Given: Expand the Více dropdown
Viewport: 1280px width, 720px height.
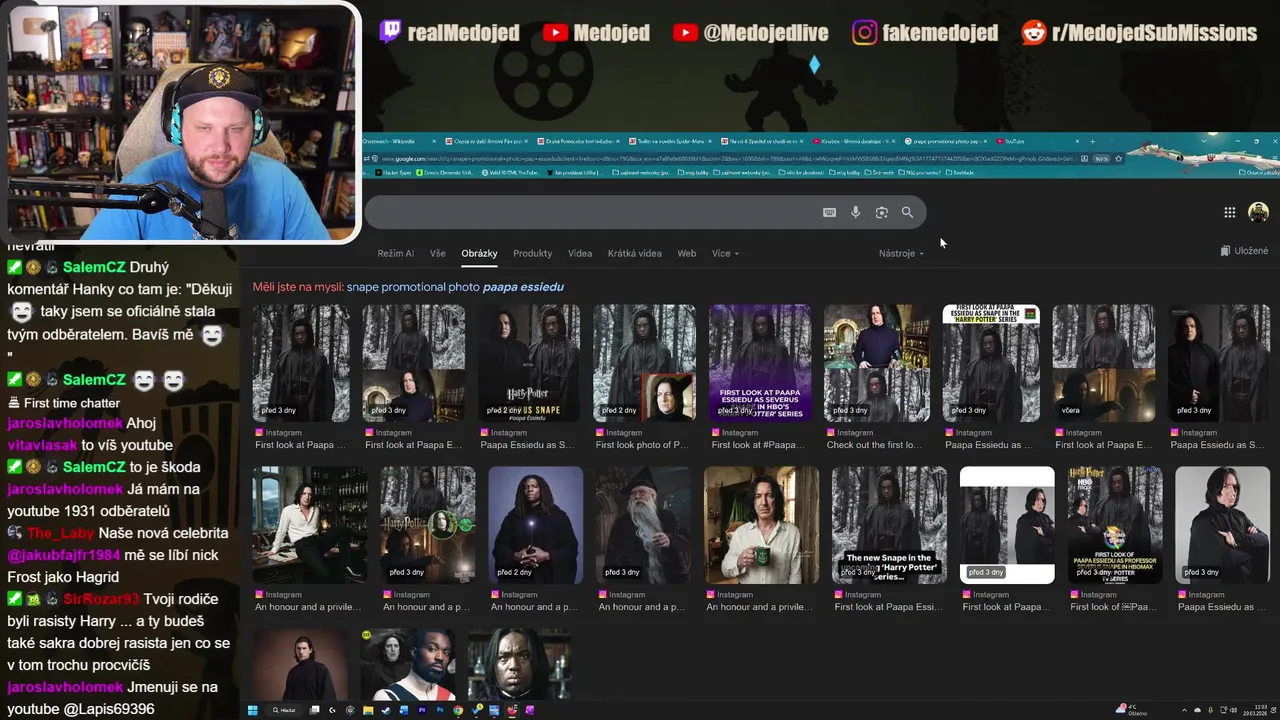Looking at the screenshot, I should click(x=725, y=253).
